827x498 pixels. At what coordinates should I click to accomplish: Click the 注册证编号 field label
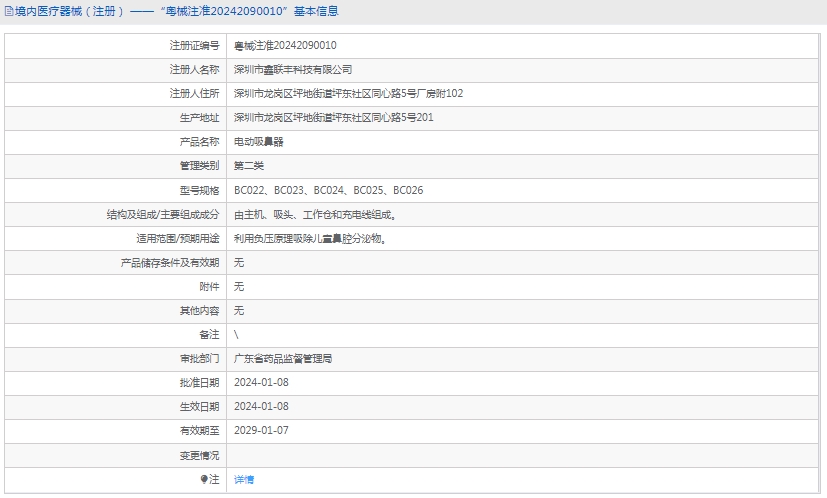tap(194, 46)
